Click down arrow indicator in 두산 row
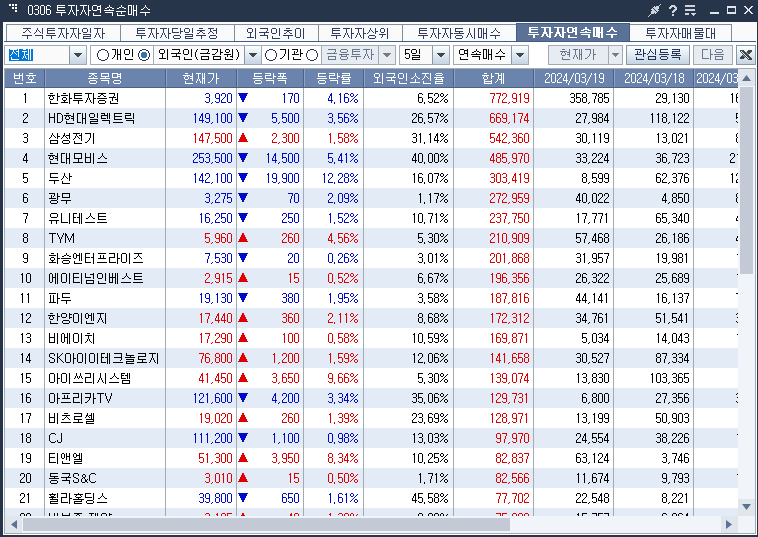Screen dimensions: 758x537 tap(243, 178)
